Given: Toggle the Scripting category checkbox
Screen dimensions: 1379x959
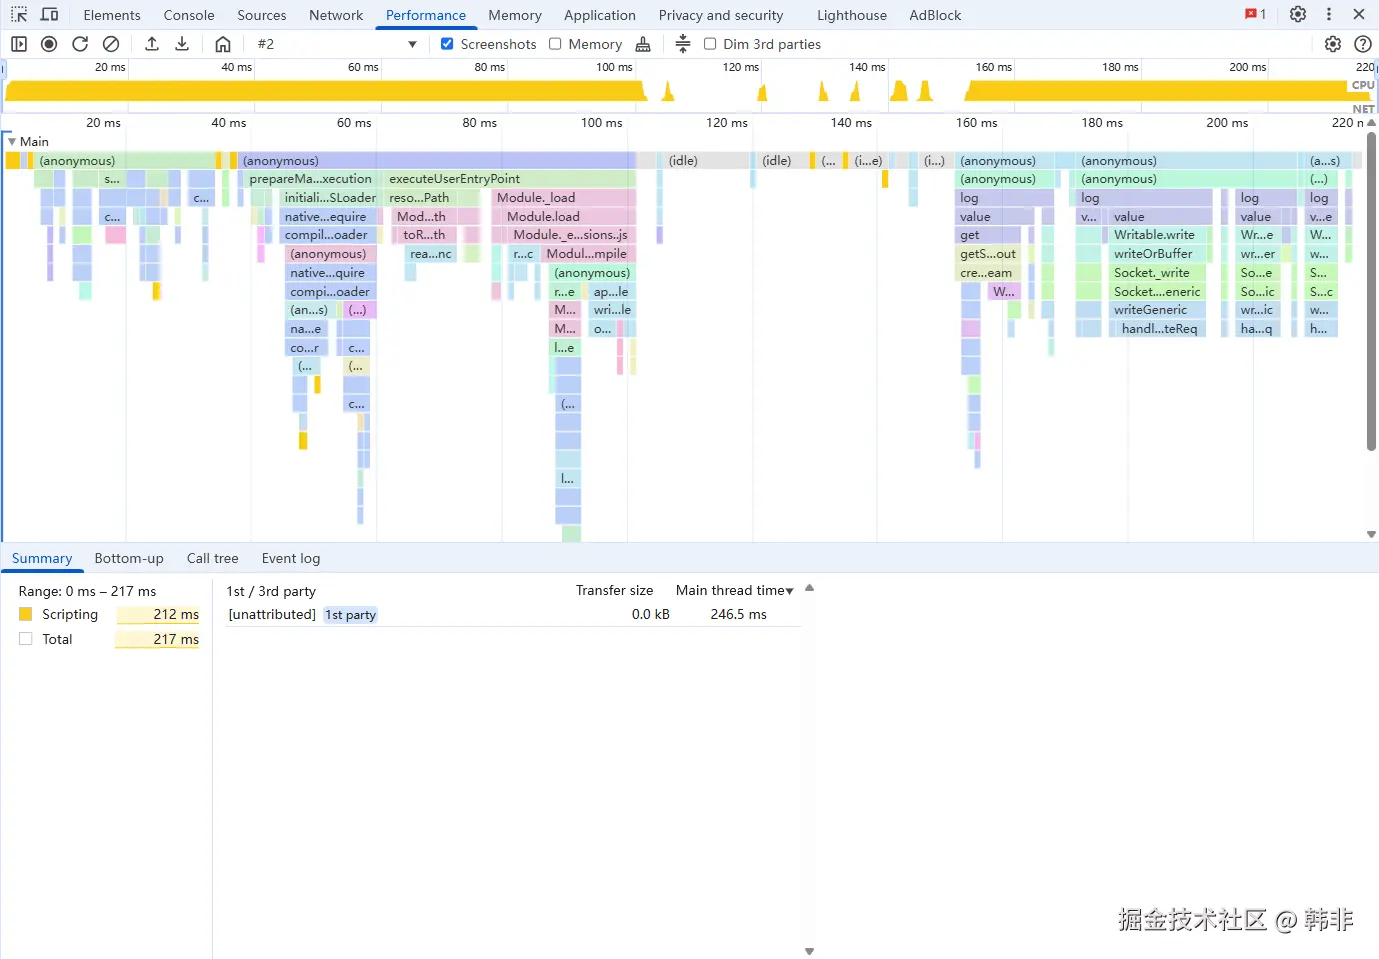Looking at the screenshot, I should (x=26, y=614).
